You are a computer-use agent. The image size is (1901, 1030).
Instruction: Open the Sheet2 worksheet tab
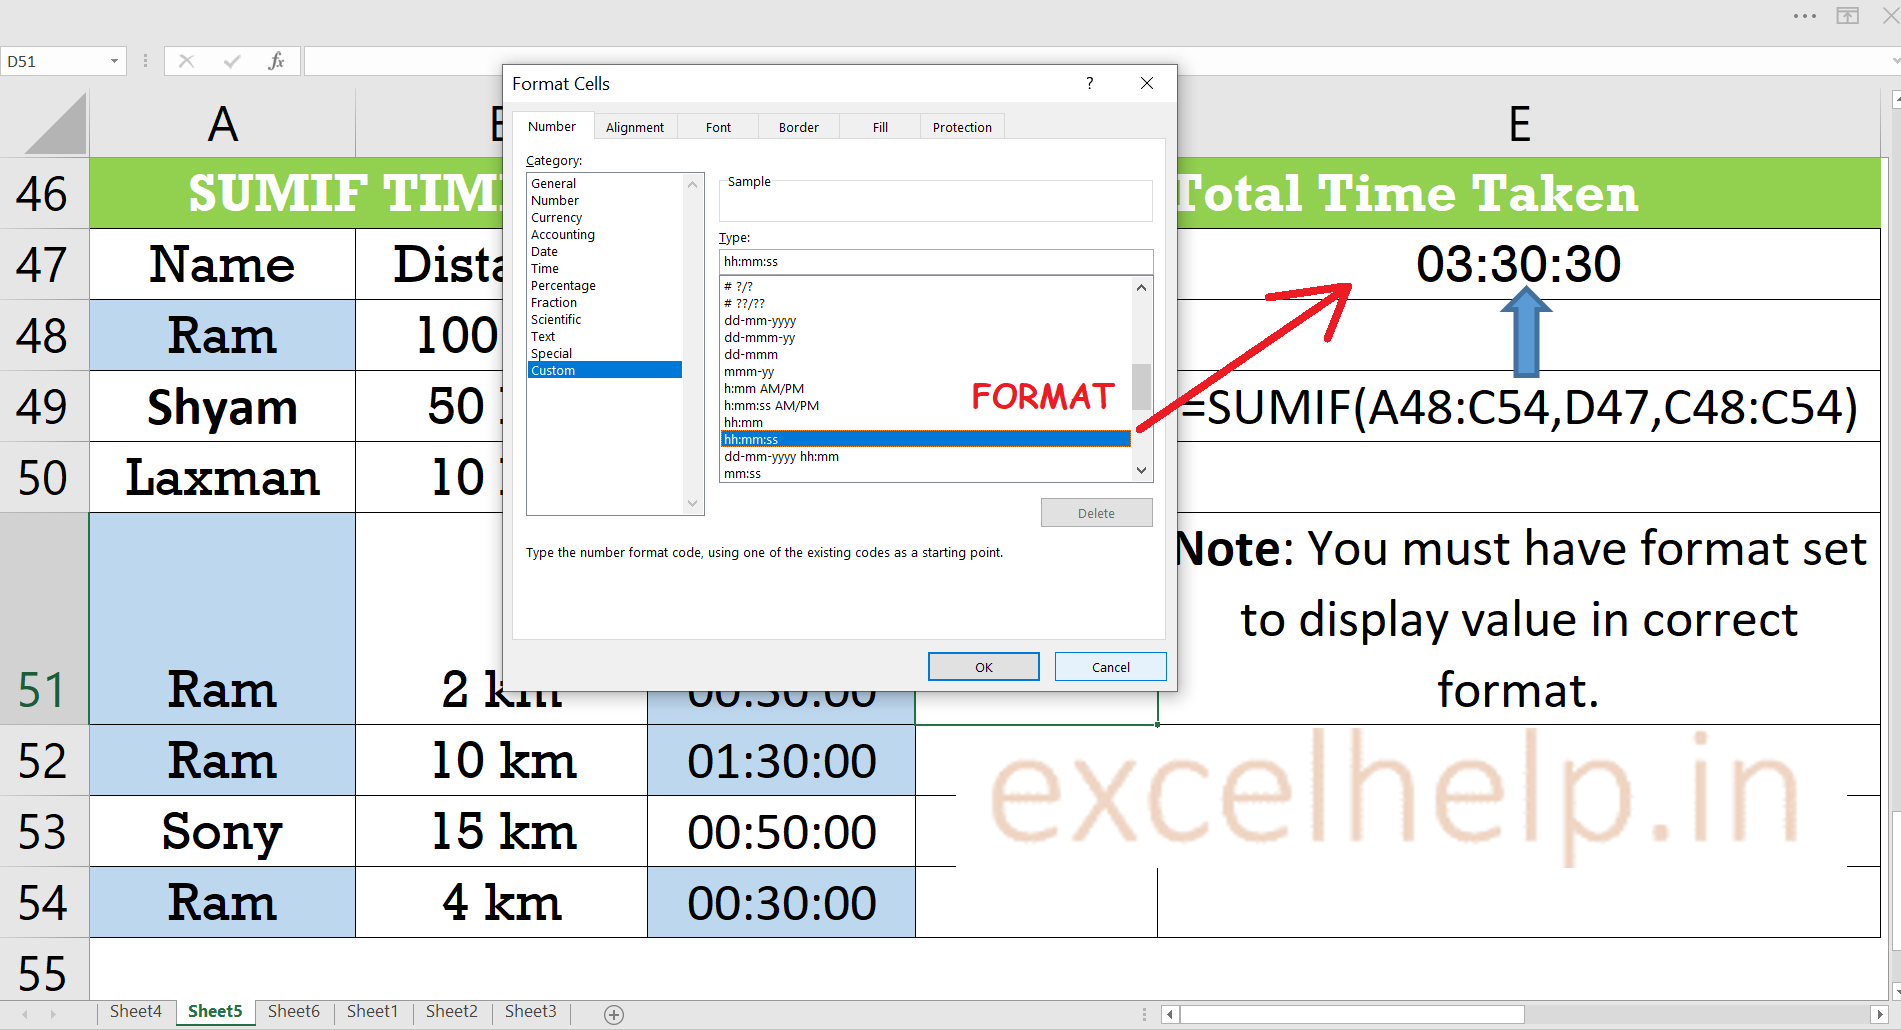pyautogui.click(x=451, y=1011)
